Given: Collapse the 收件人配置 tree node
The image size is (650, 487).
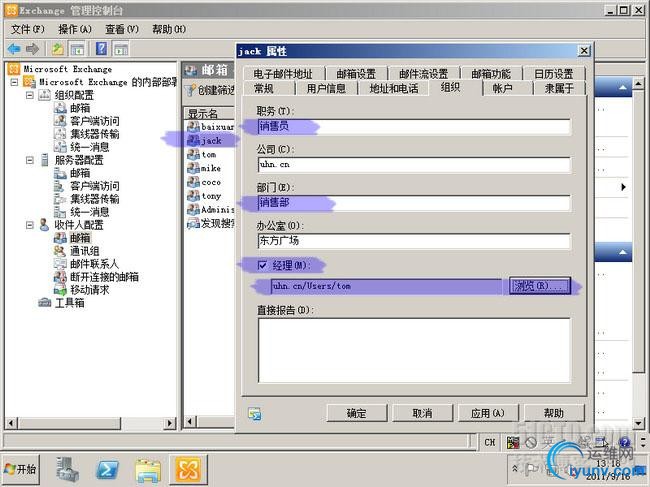Looking at the screenshot, I should [x=30, y=225].
